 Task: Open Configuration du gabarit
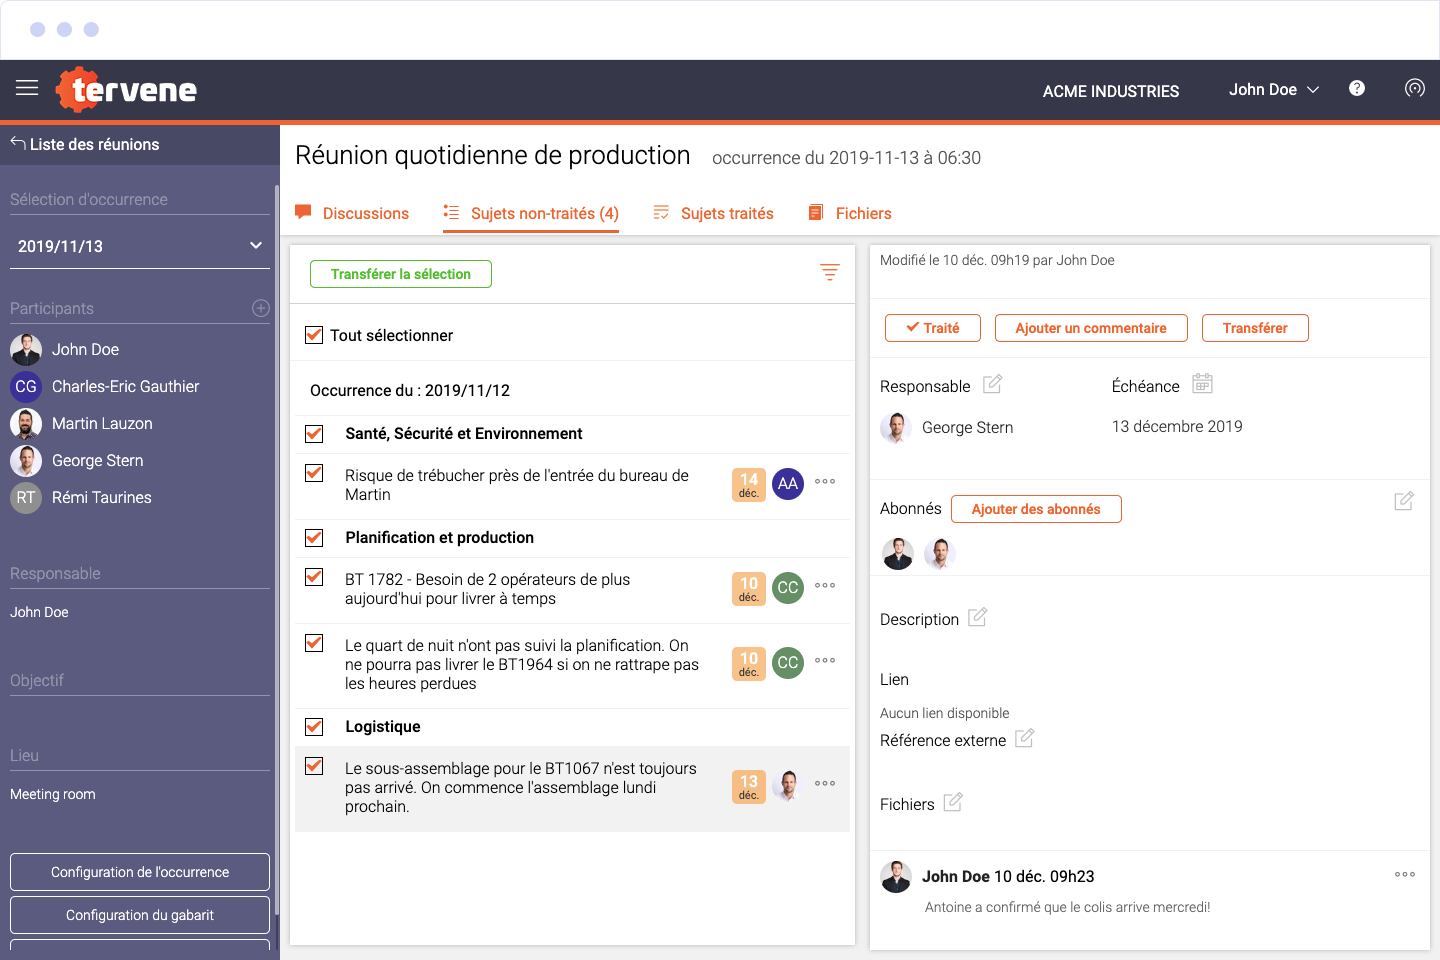click(x=140, y=915)
